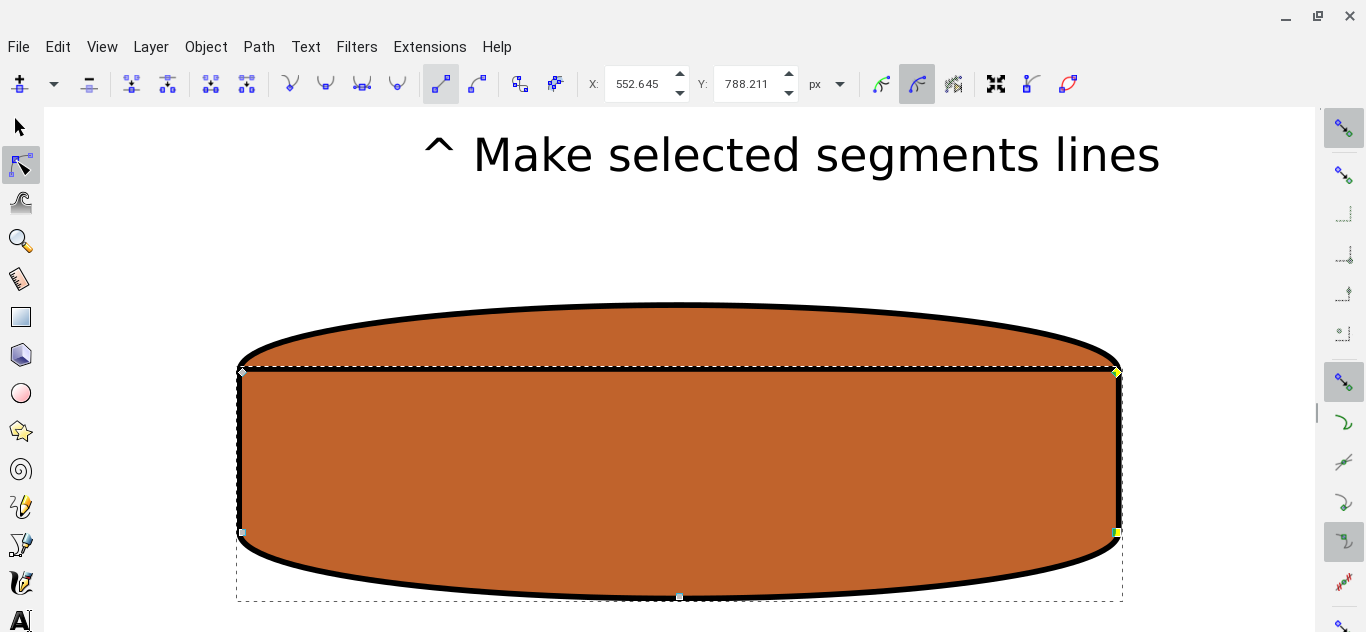Toggle Snap to path intersections
Screen dimensions: 1366x632
tap(1344, 462)
